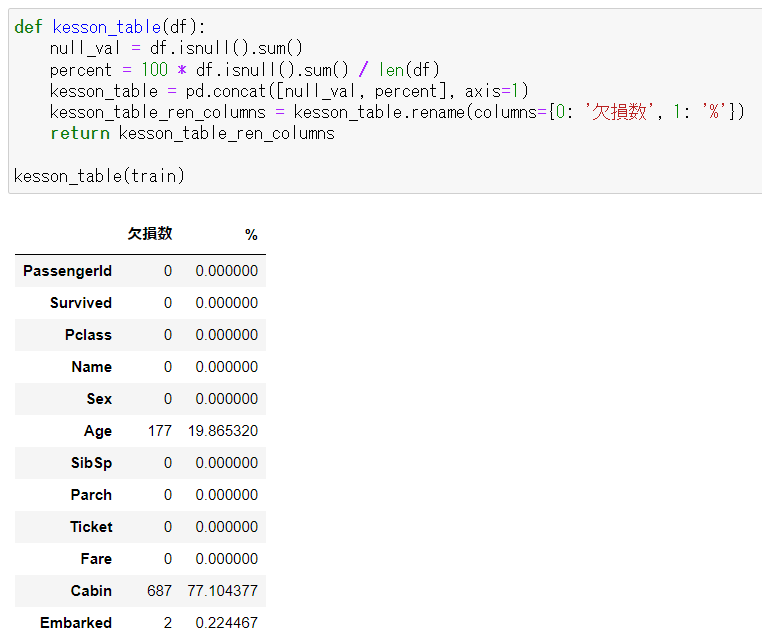
Task: Select the Parch row label
Action: (91, 495)
